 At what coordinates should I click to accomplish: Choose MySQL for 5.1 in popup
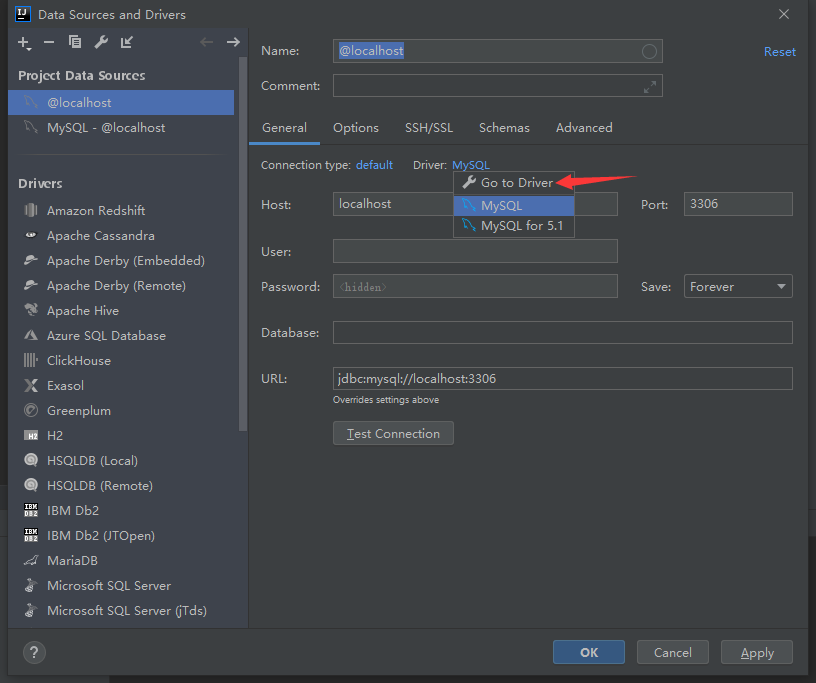coord(514,225)
